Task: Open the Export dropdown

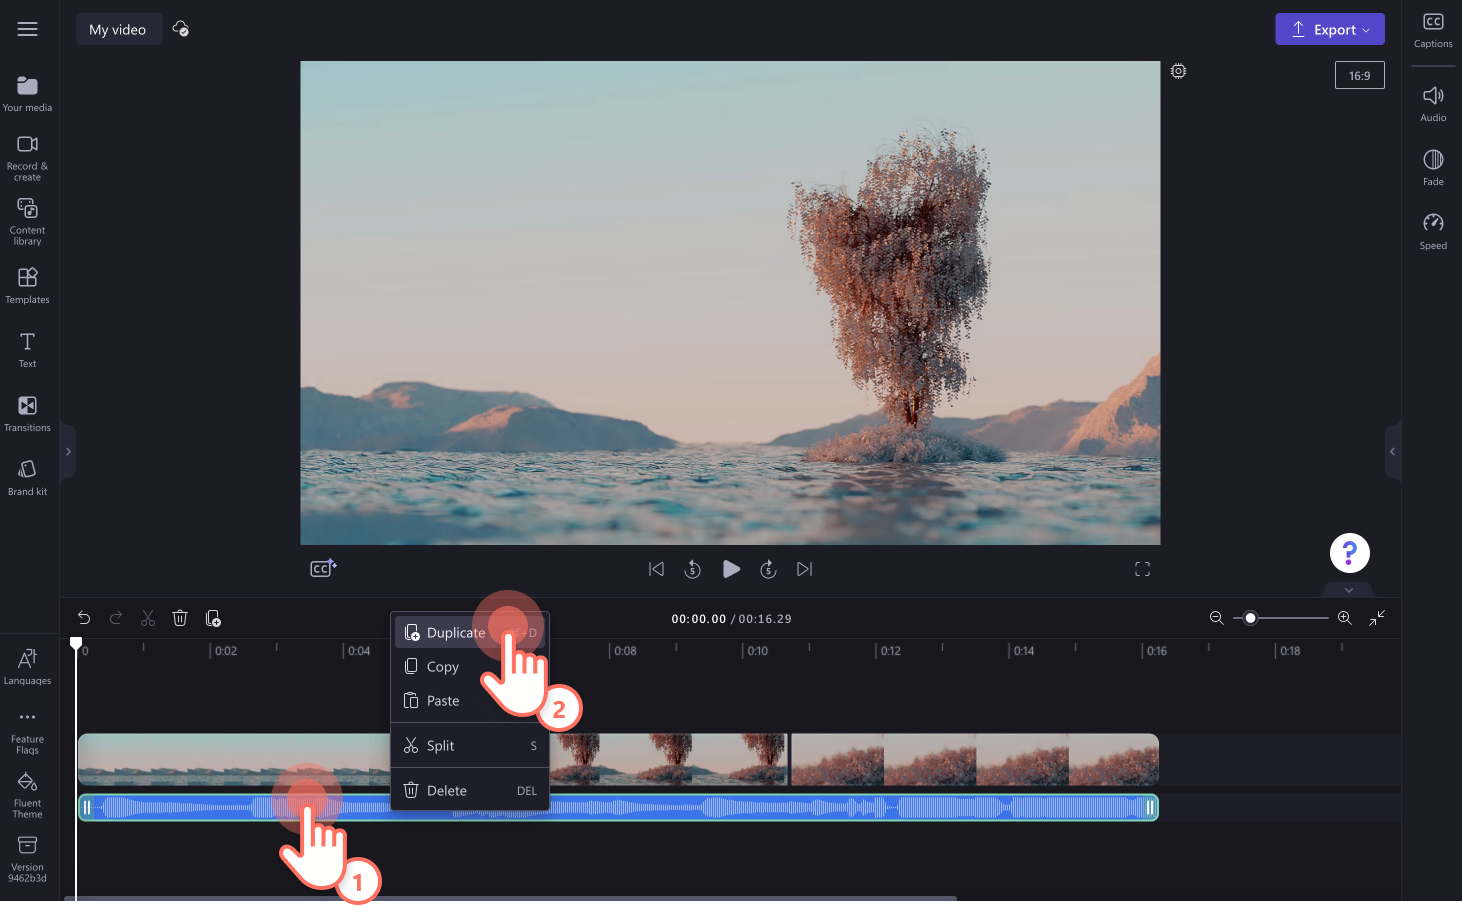Action: tap(1329, 29)
